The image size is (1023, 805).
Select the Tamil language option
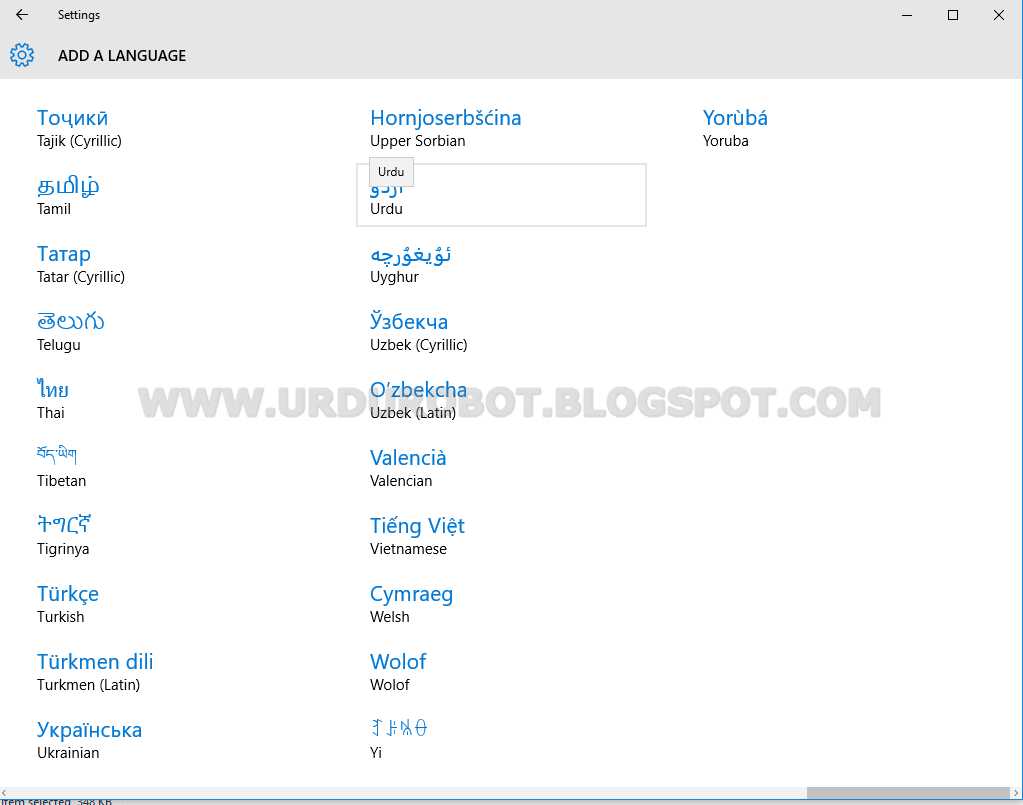pyautogui.click(x=68, y=196)
